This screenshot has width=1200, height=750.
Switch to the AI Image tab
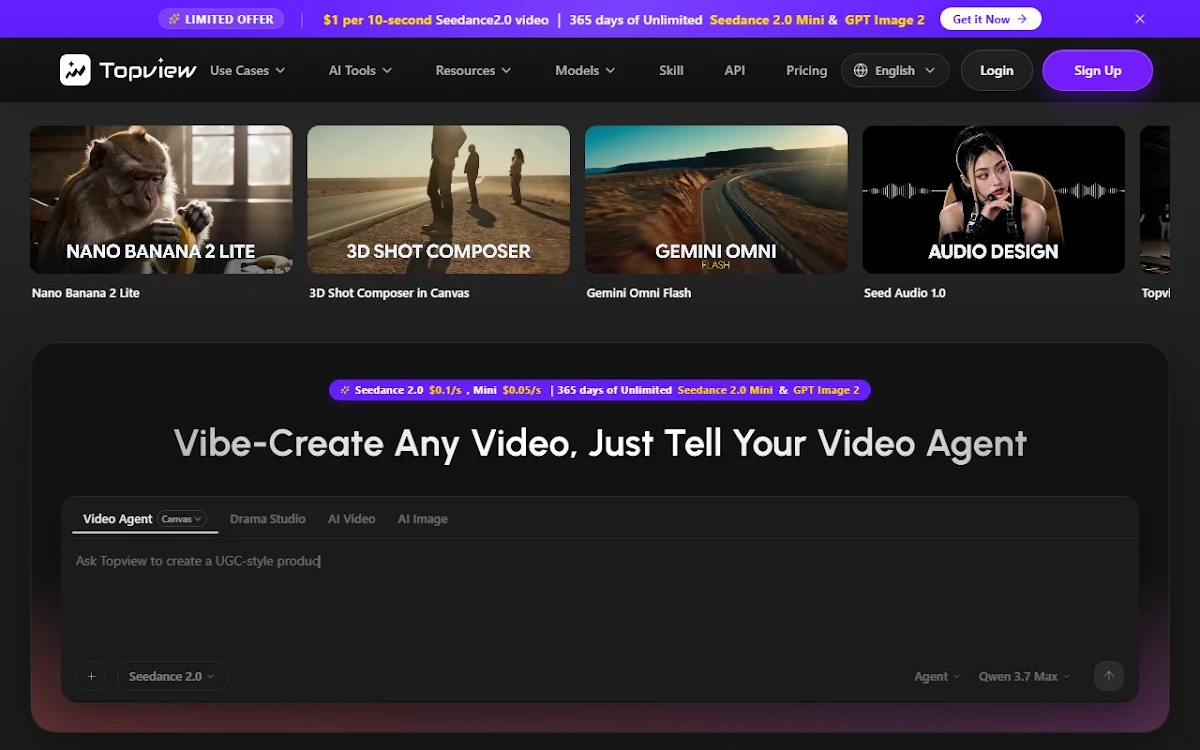423,519
